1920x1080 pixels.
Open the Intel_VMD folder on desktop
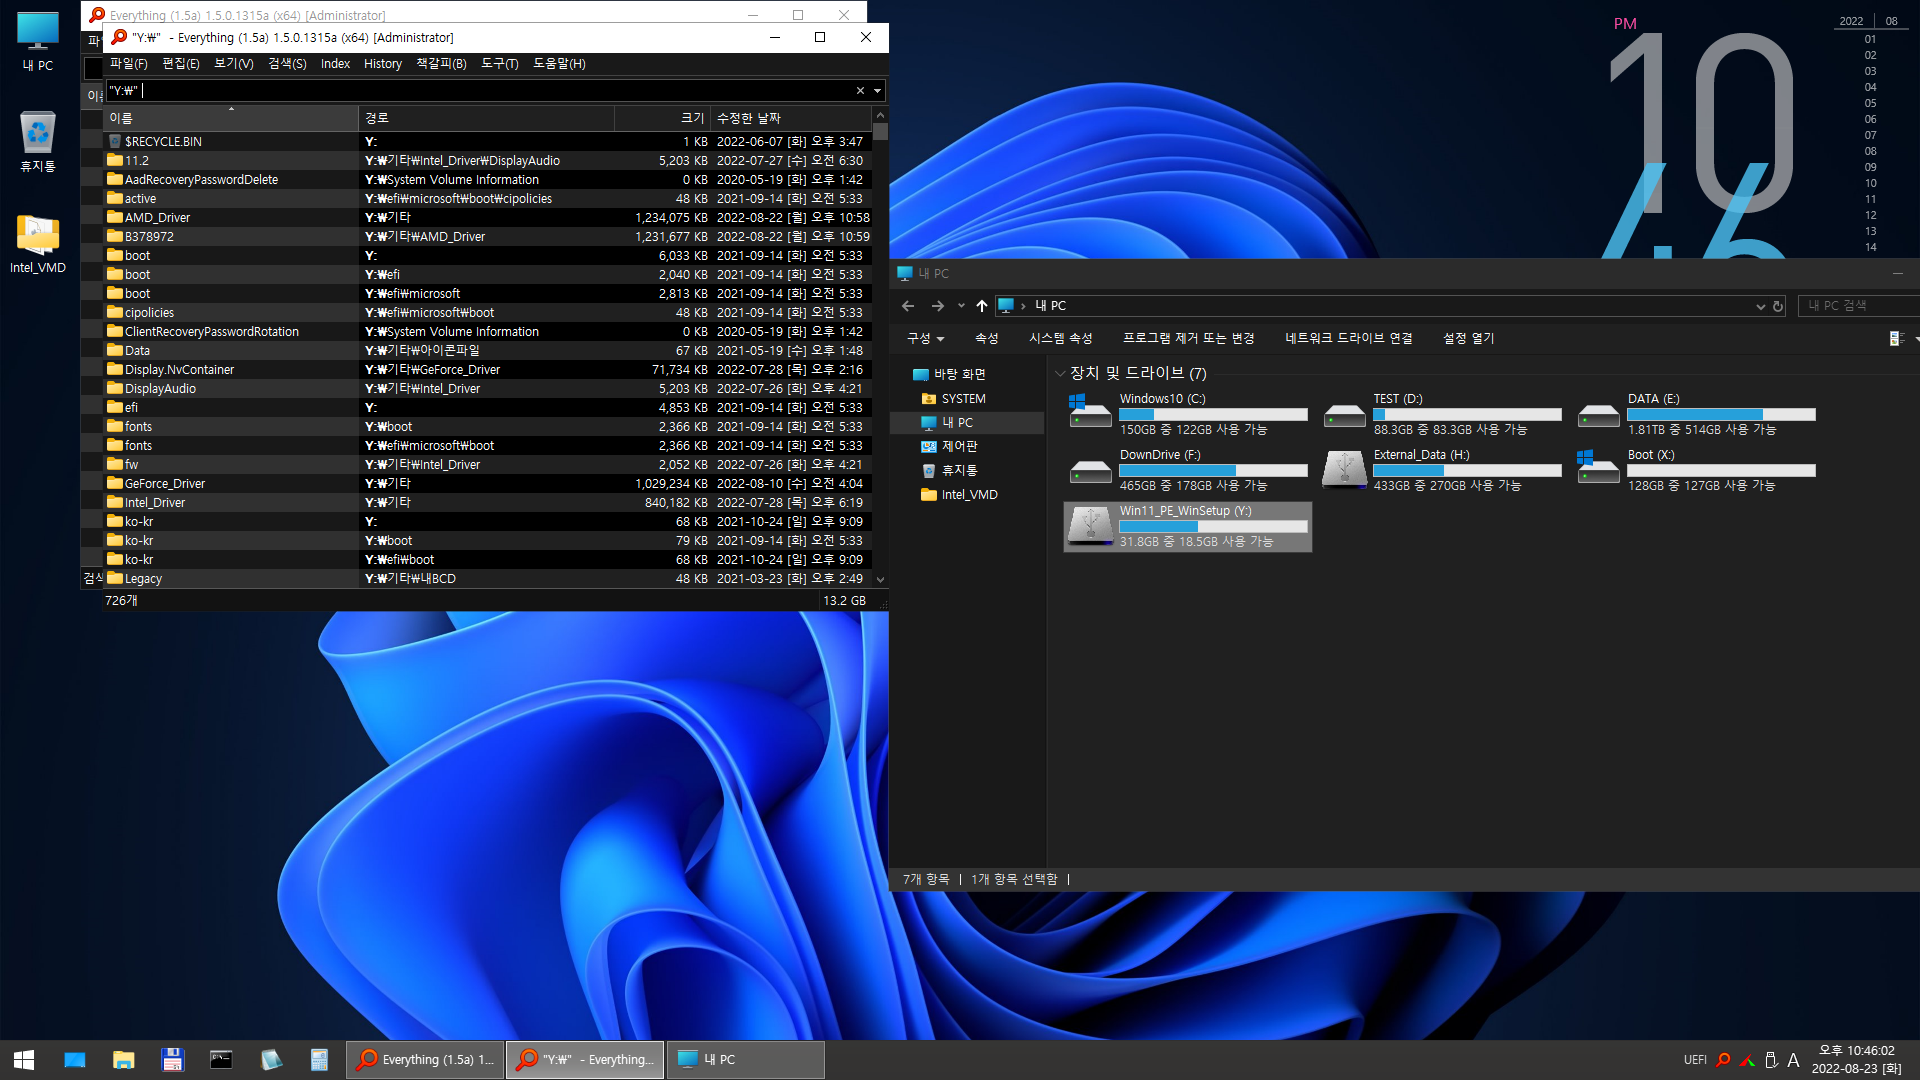pos(38,244)
